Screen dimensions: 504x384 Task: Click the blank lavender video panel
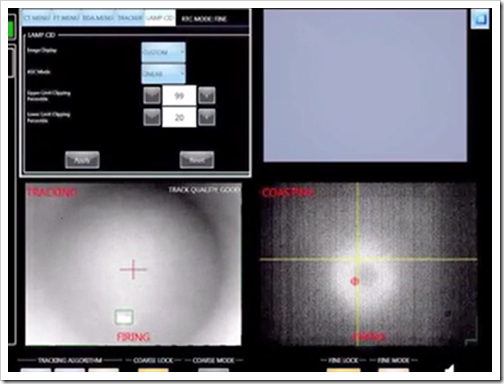tap(365, 86)
